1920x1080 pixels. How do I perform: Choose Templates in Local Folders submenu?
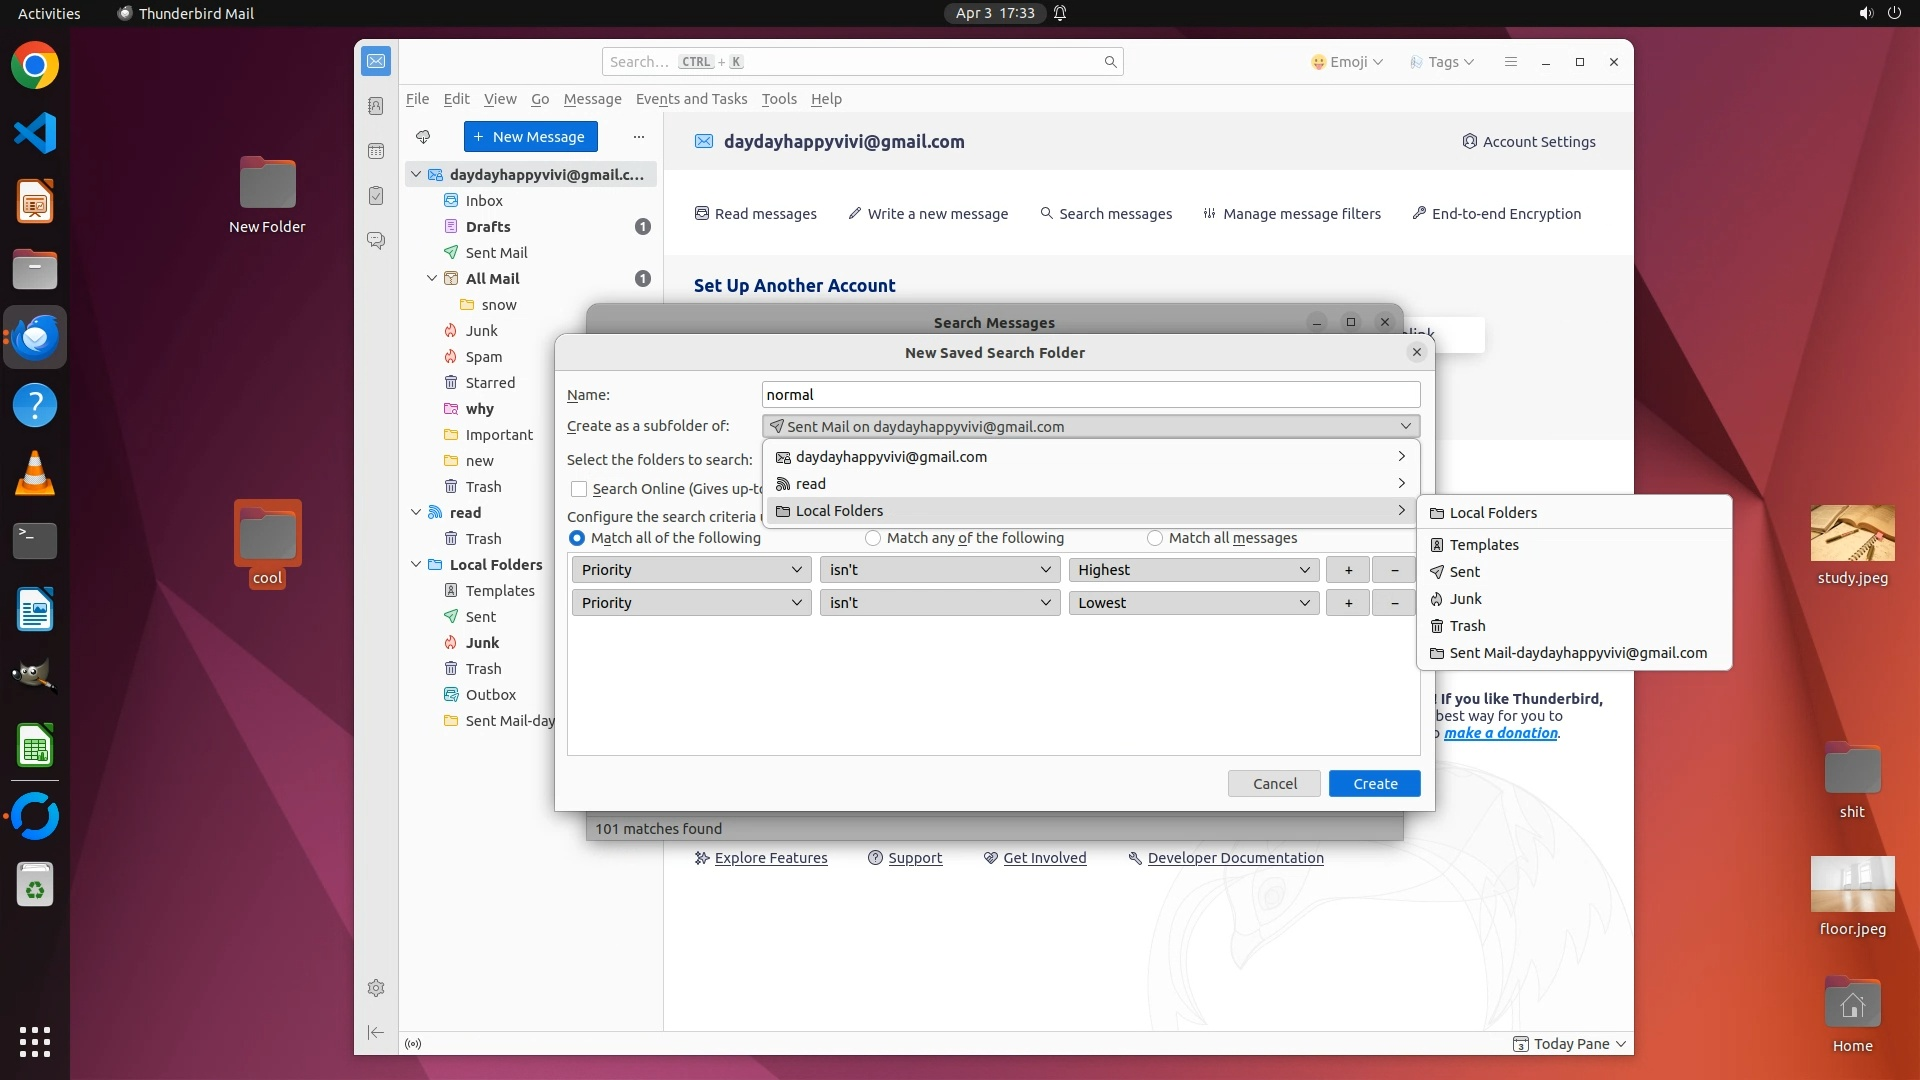click(1484, 545)
